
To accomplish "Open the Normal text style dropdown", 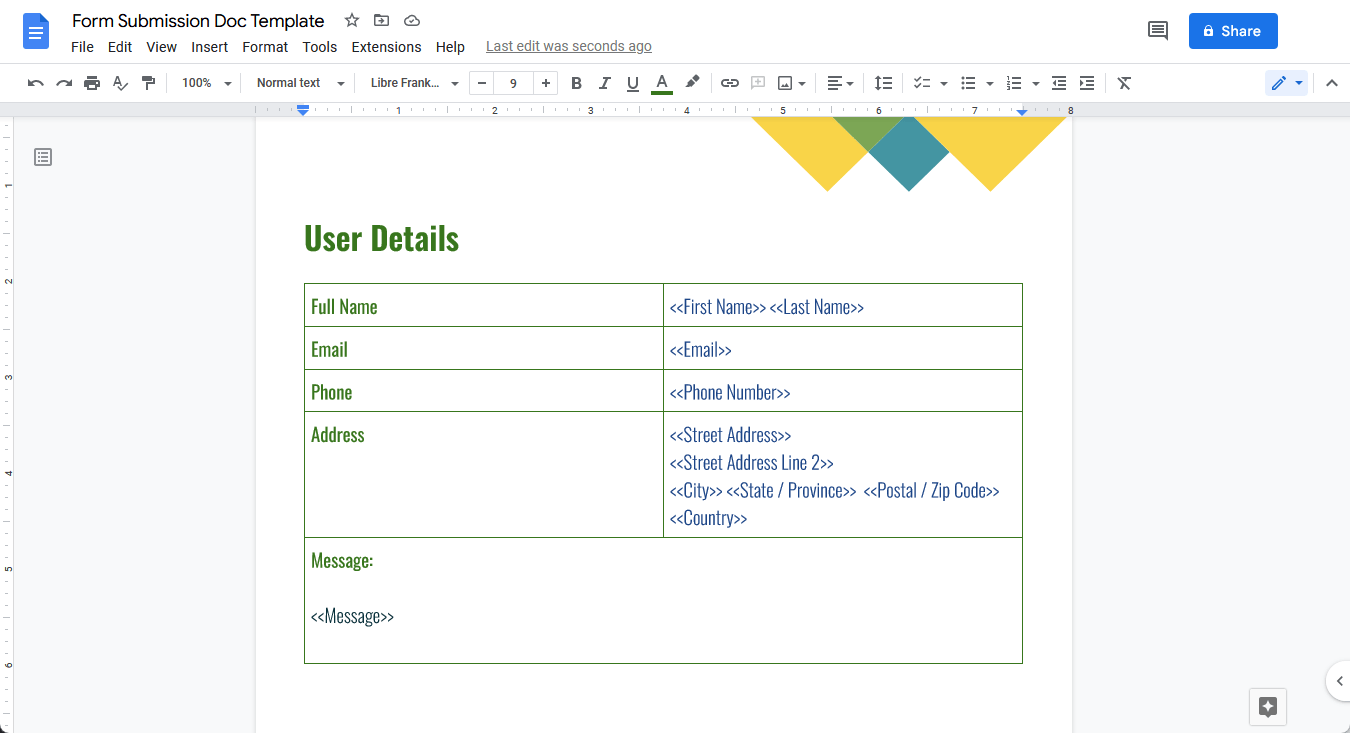I will tap(299, 83).
